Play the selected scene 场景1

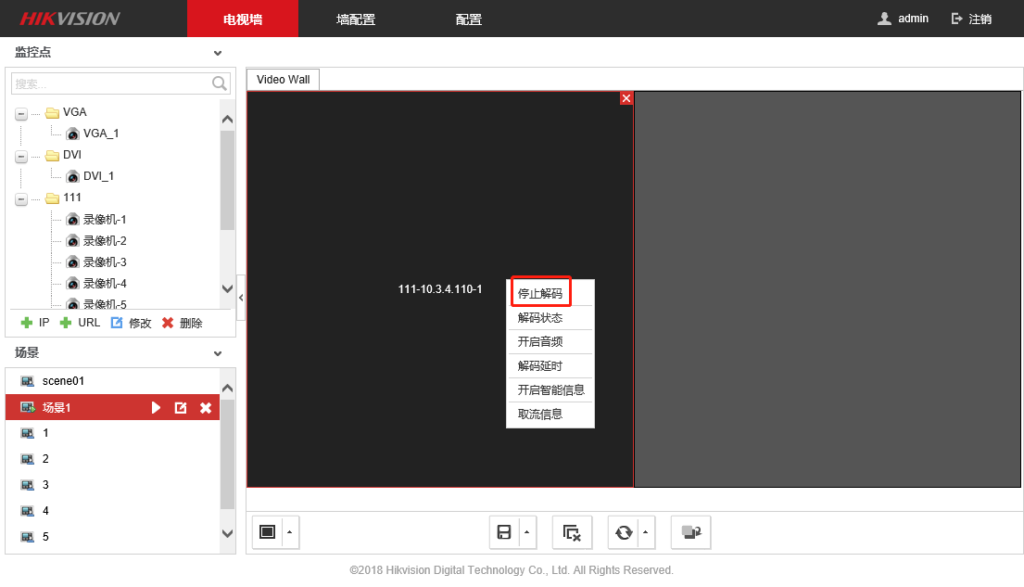point(156,408)
